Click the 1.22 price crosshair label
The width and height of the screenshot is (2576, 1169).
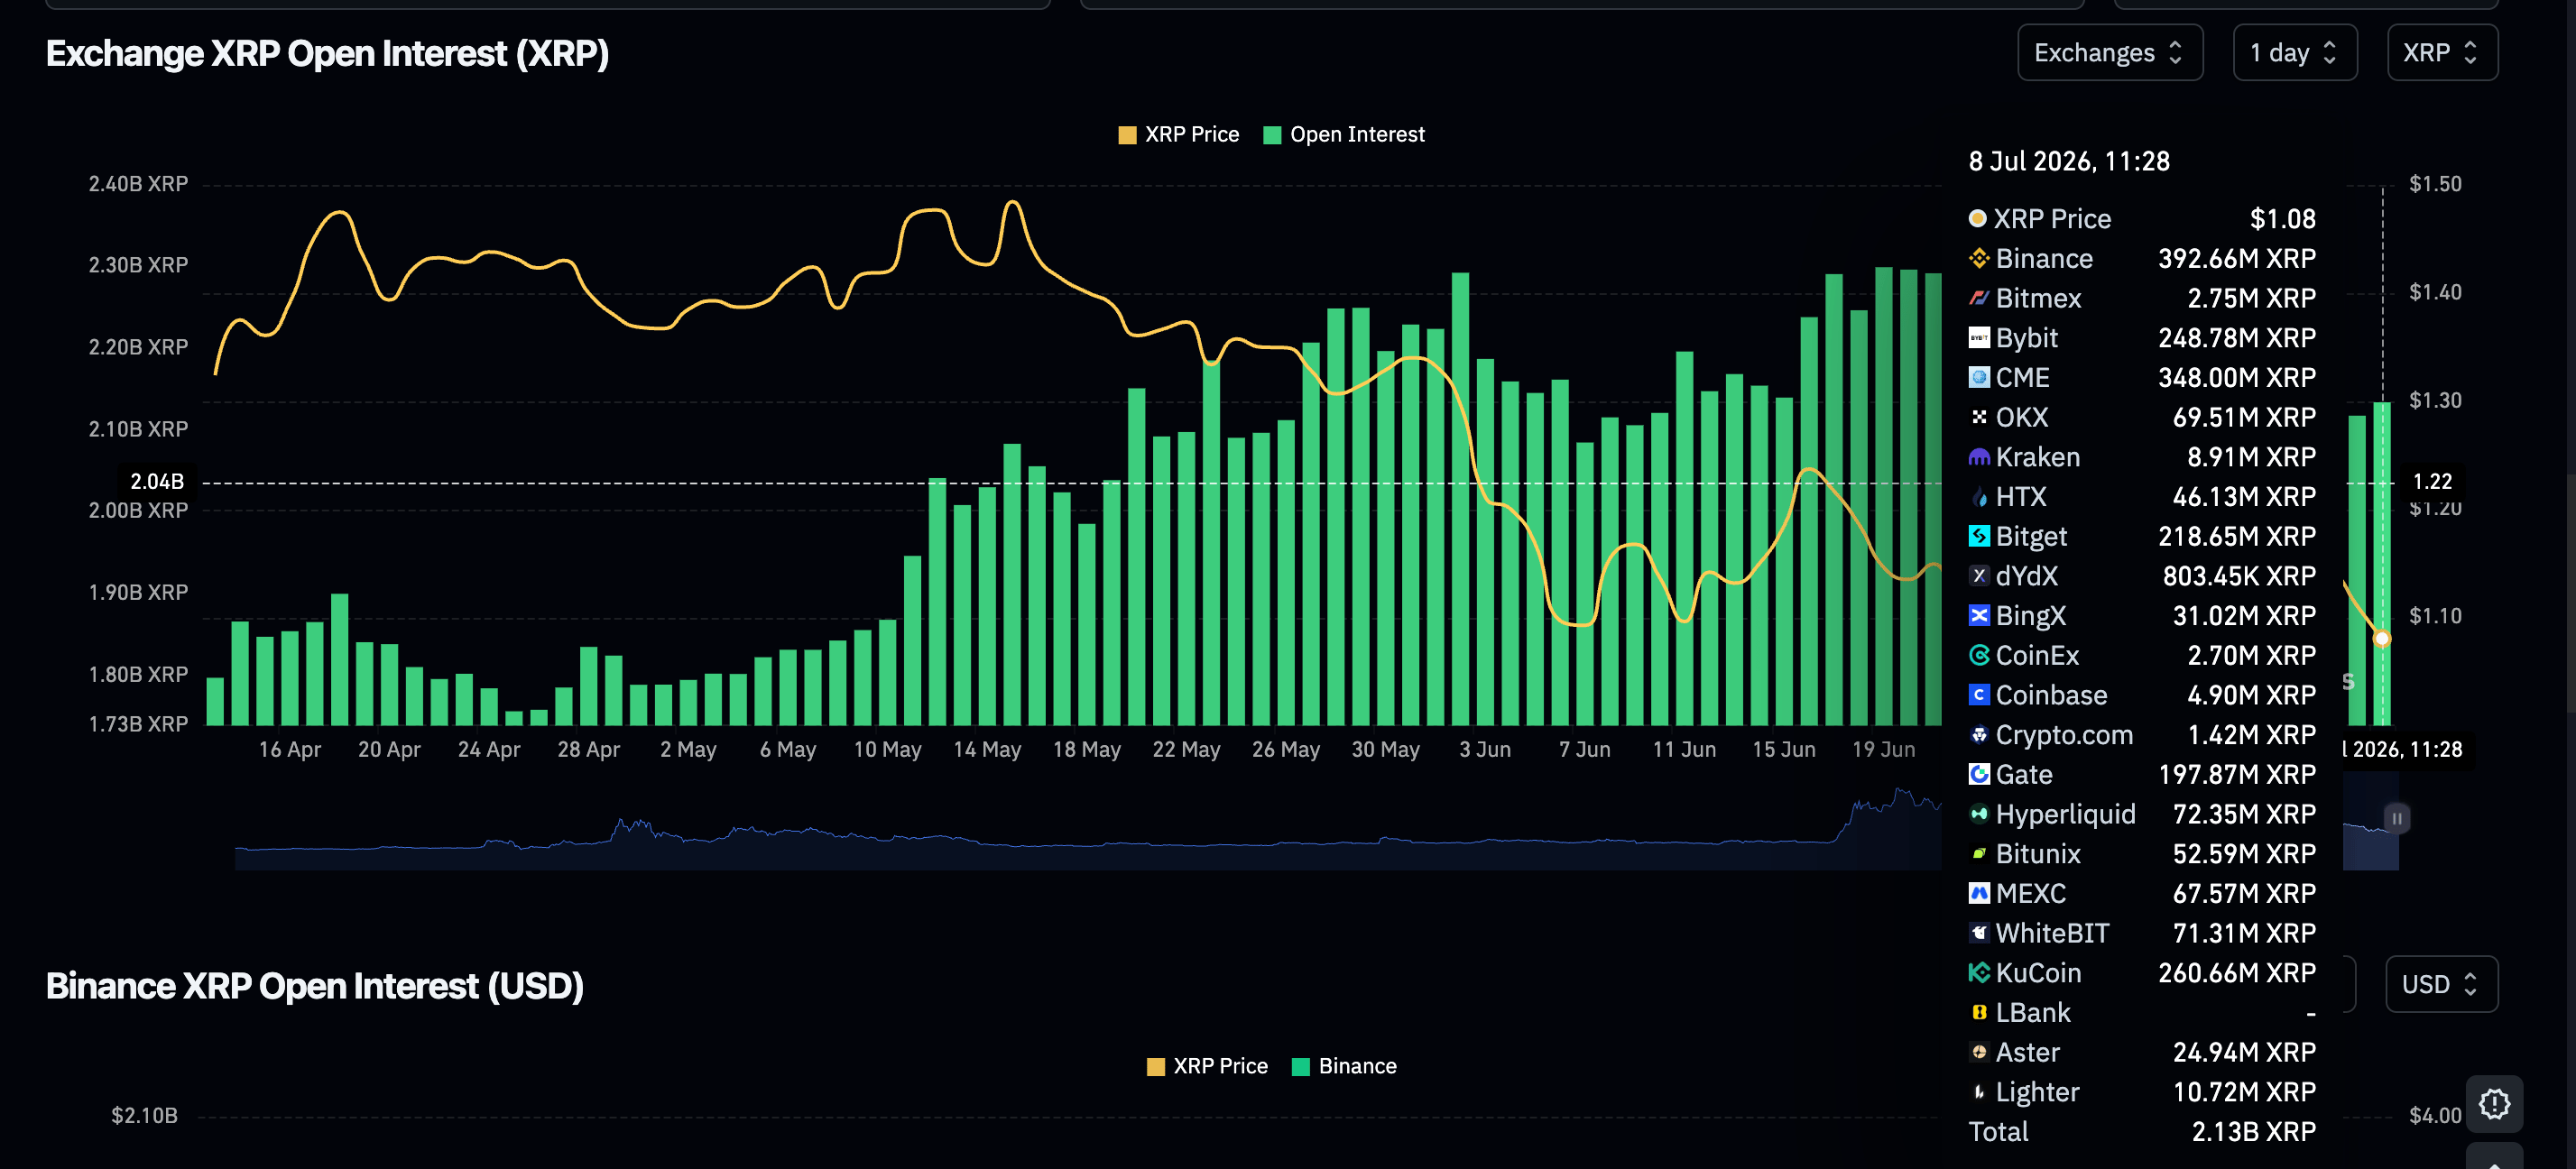(2432, 482)
